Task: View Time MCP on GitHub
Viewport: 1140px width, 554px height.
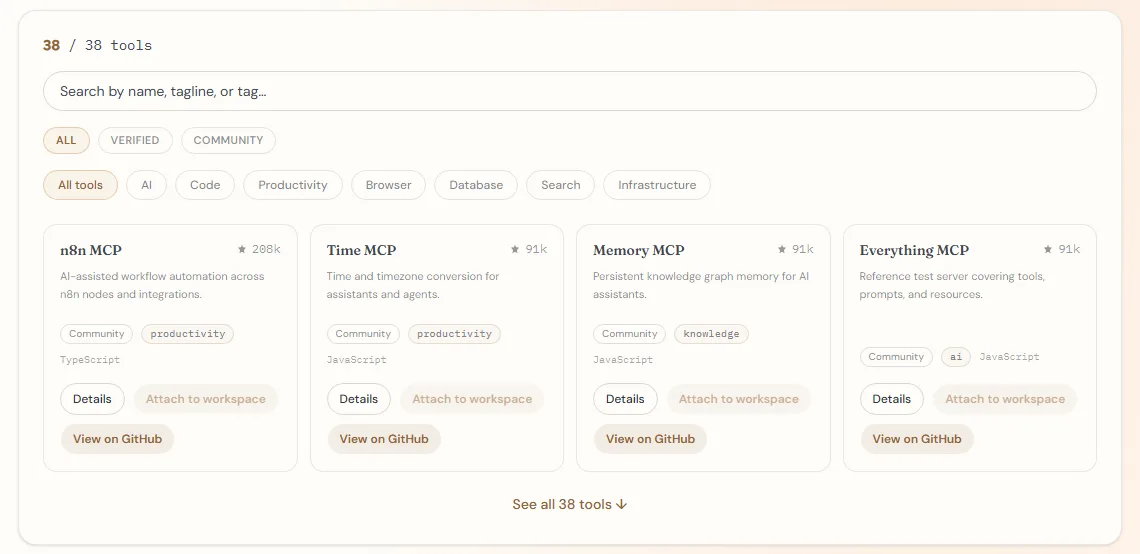Action: pyautogui.click(x=384, y=439)
